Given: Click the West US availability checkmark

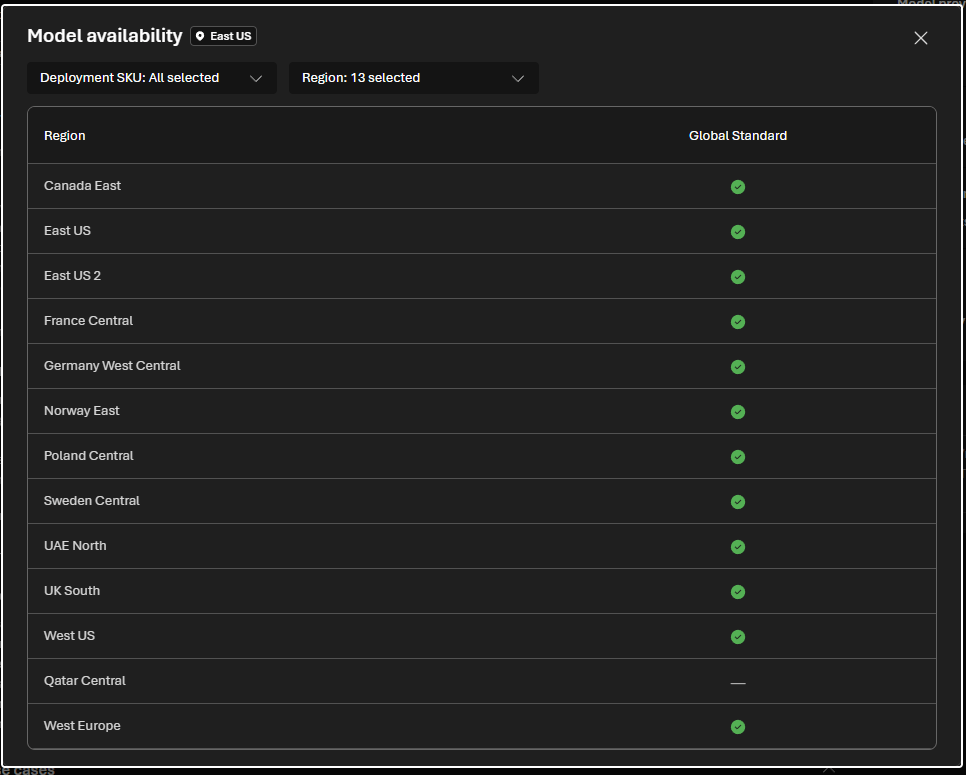Looking at the screenshot, I should 737,636.
